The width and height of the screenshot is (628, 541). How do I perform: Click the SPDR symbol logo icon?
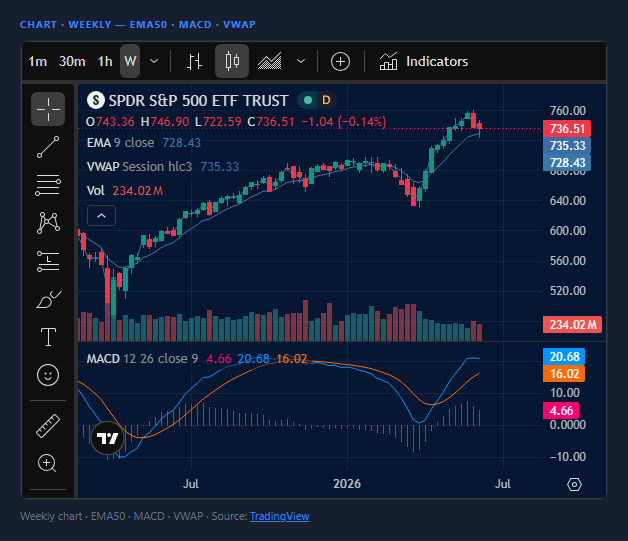coord(96,100)
